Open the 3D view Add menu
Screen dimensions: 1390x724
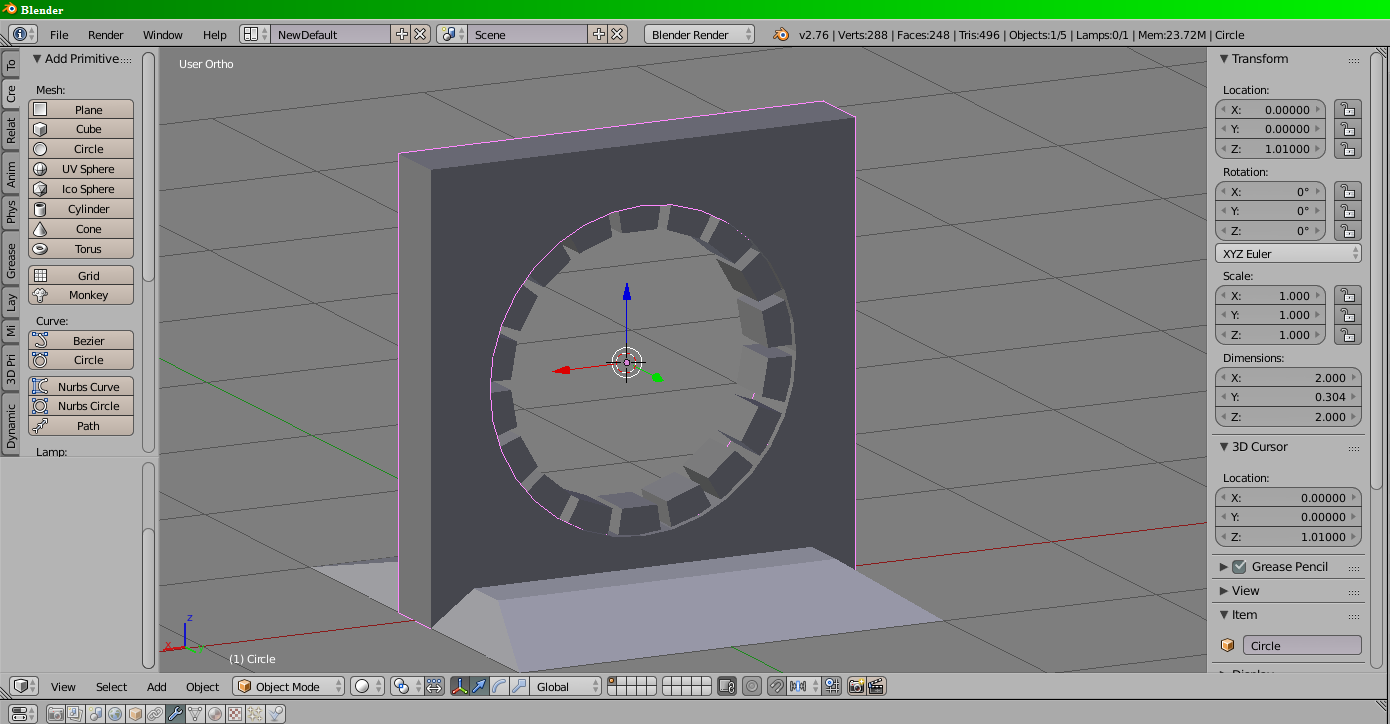click(x=157, y=687)
